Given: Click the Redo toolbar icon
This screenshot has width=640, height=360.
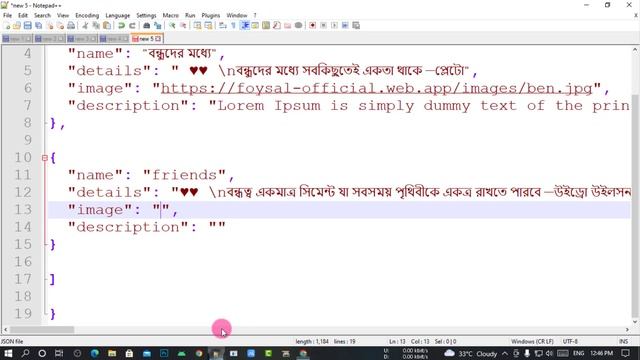Looking at the screenshot, I should tap(132, 26).
